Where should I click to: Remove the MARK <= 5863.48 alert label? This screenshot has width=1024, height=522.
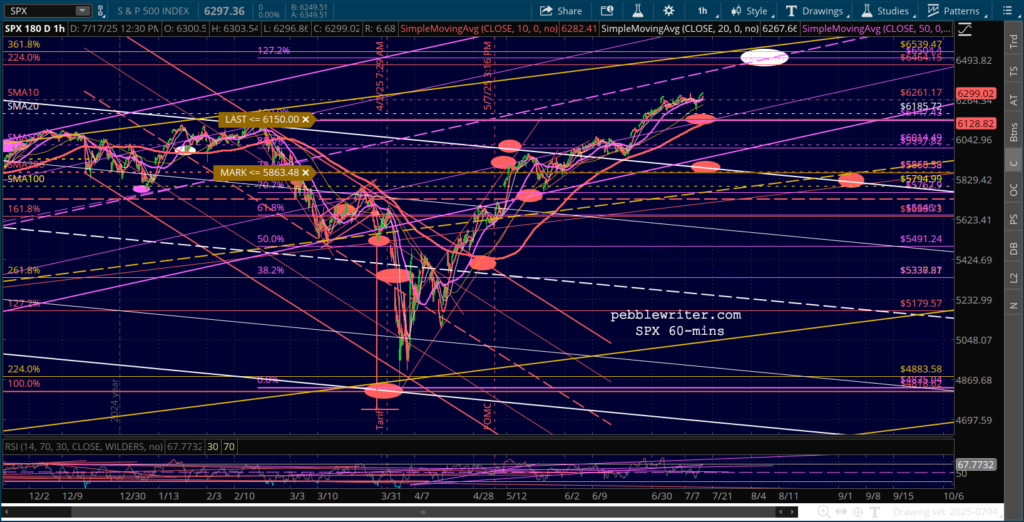tap(305, 173)
